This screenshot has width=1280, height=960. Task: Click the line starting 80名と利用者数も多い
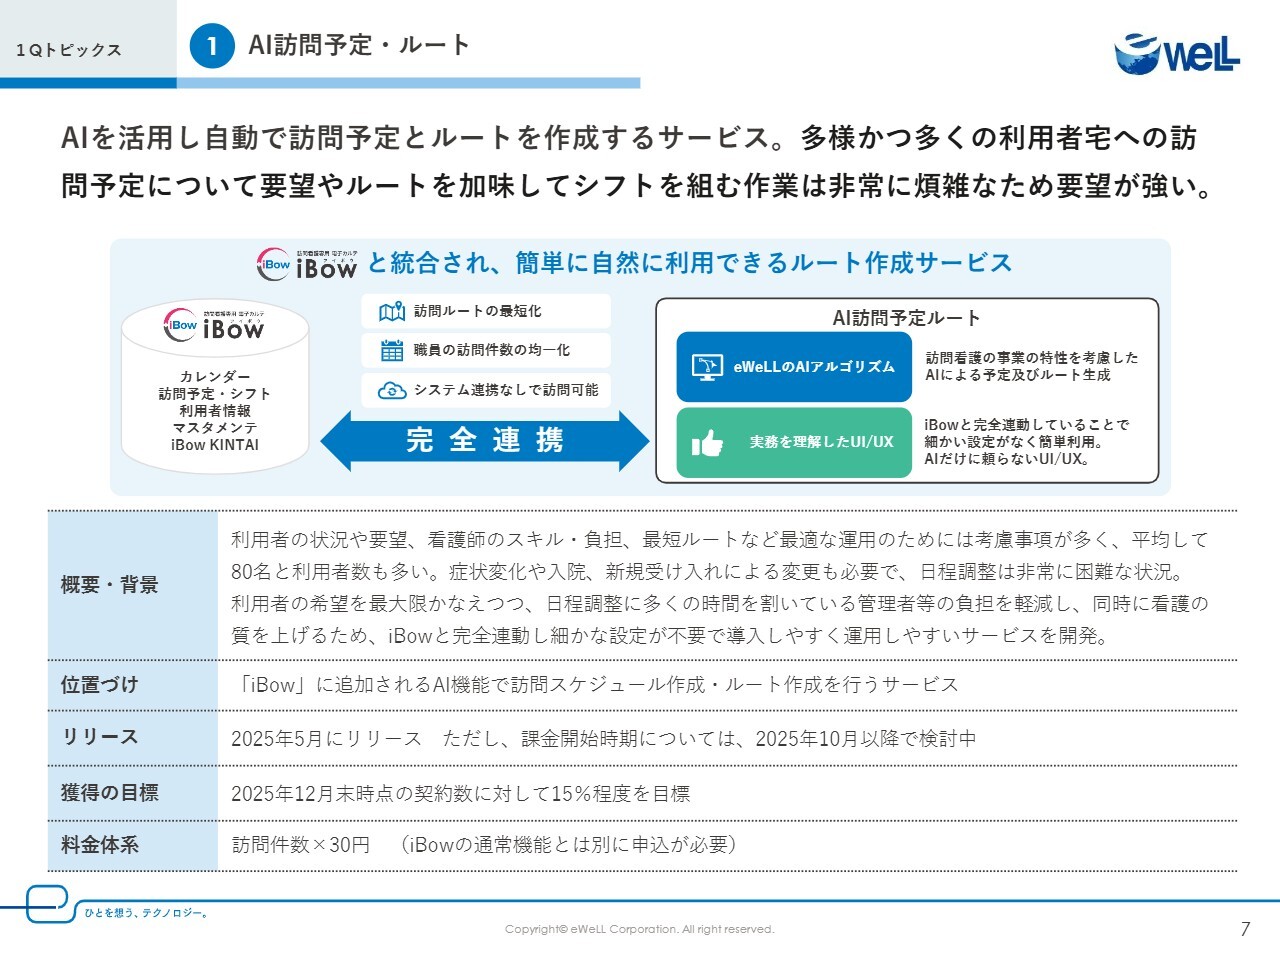point(708,572)
